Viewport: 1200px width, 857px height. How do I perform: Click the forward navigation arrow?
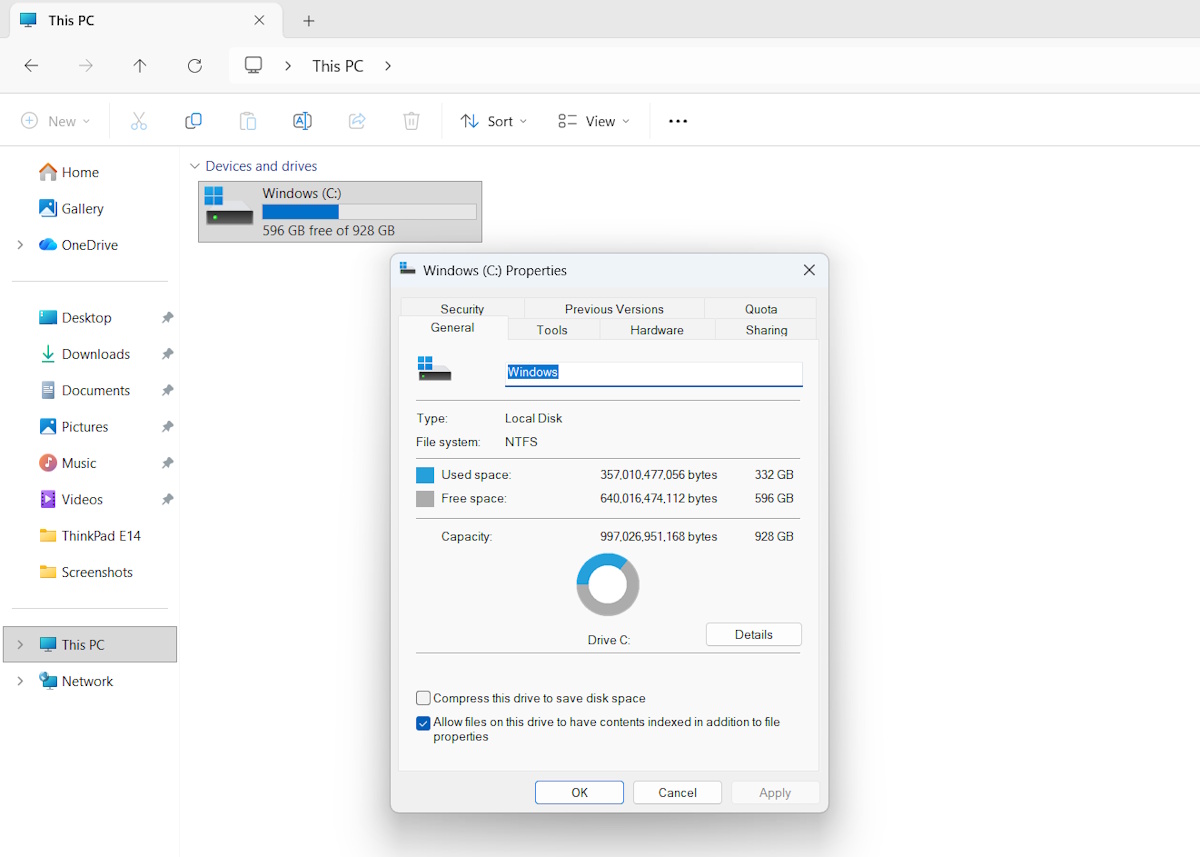click(x=86, y=66)
